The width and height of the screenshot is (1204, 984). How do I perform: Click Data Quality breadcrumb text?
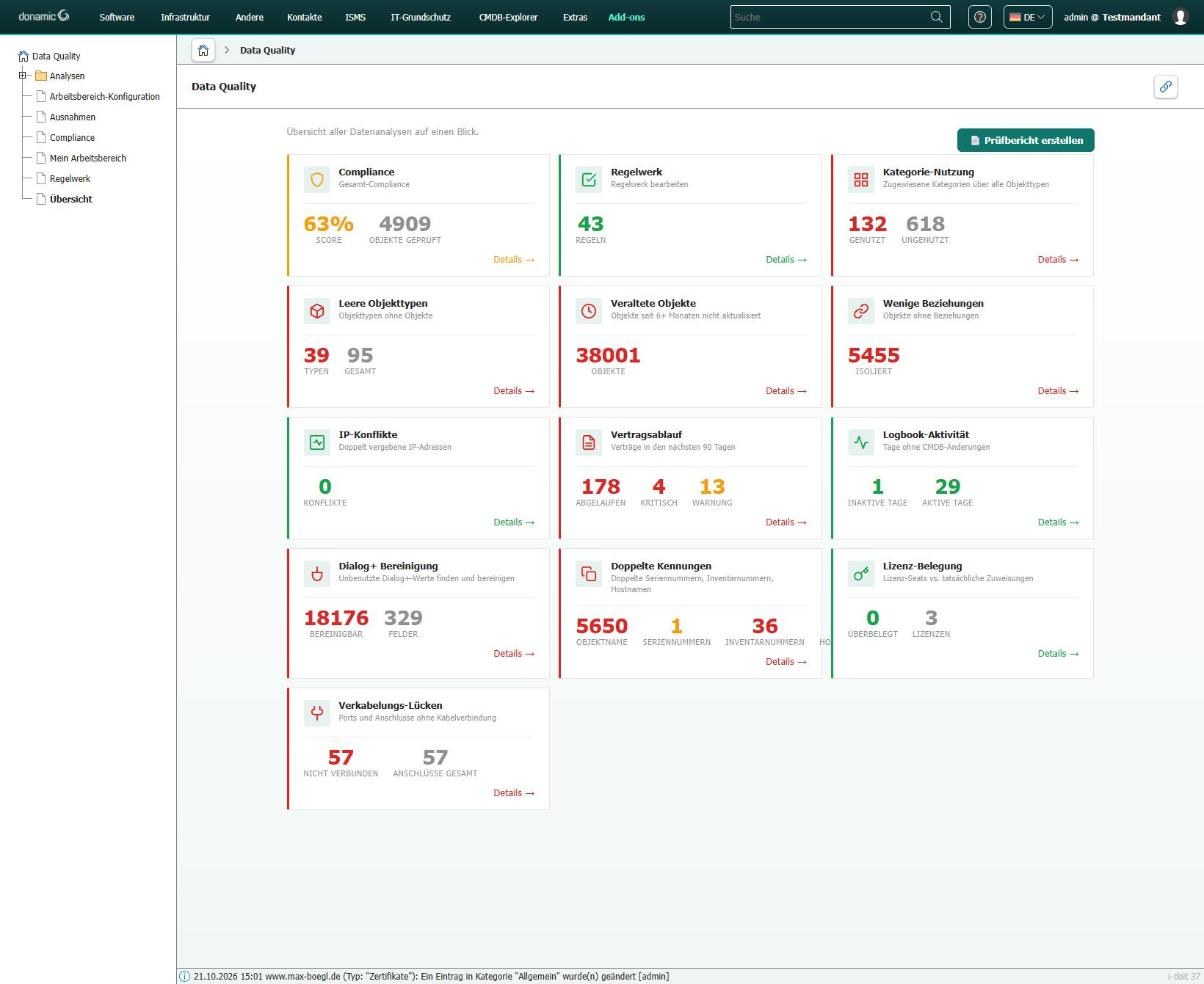tap(267, 50)
